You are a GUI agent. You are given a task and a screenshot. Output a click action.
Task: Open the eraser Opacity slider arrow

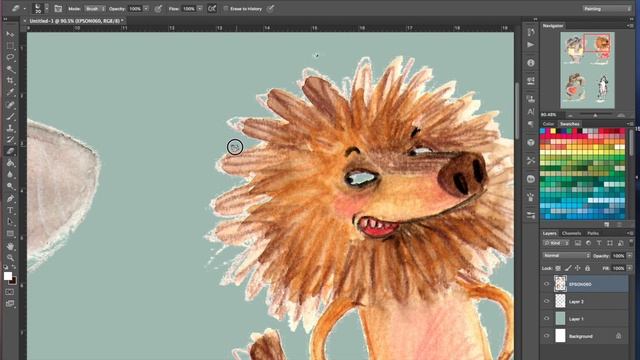click(x=146, y=9)
